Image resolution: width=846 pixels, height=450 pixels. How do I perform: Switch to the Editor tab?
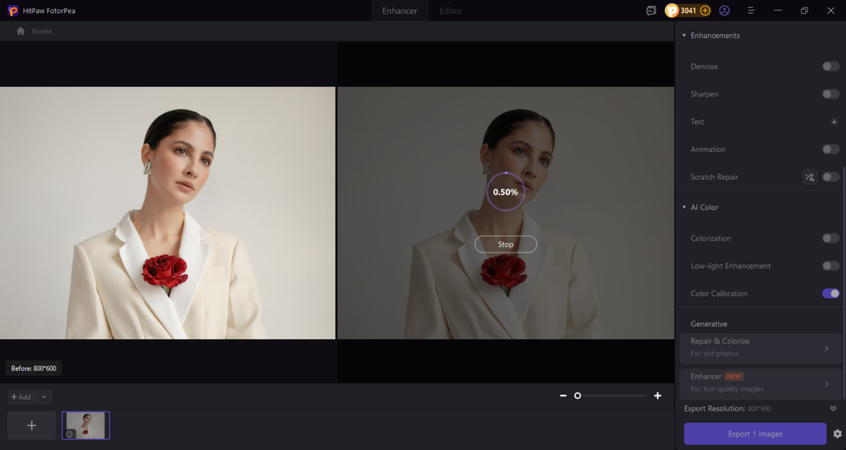[x=451, y=11]
